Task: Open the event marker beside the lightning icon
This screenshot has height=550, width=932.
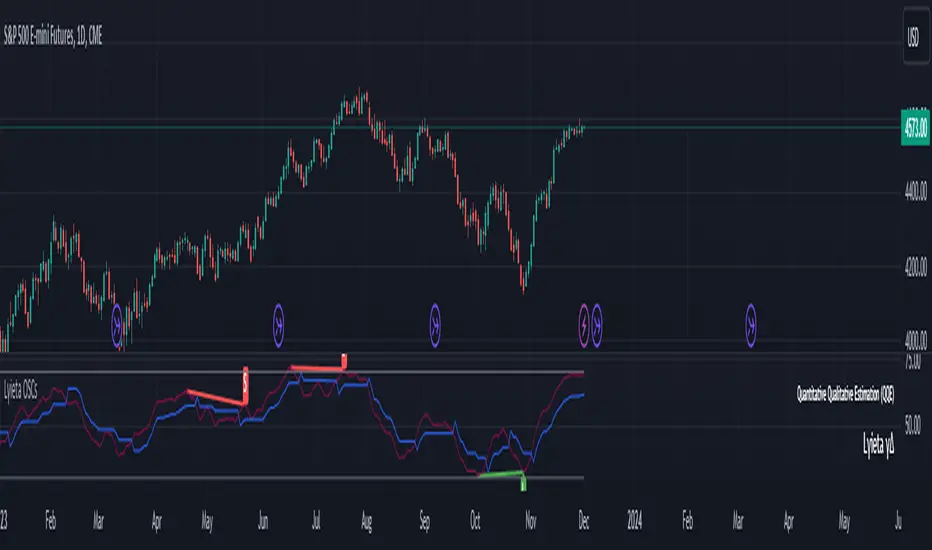Action: pyautogui.click(x=597, y=325)
